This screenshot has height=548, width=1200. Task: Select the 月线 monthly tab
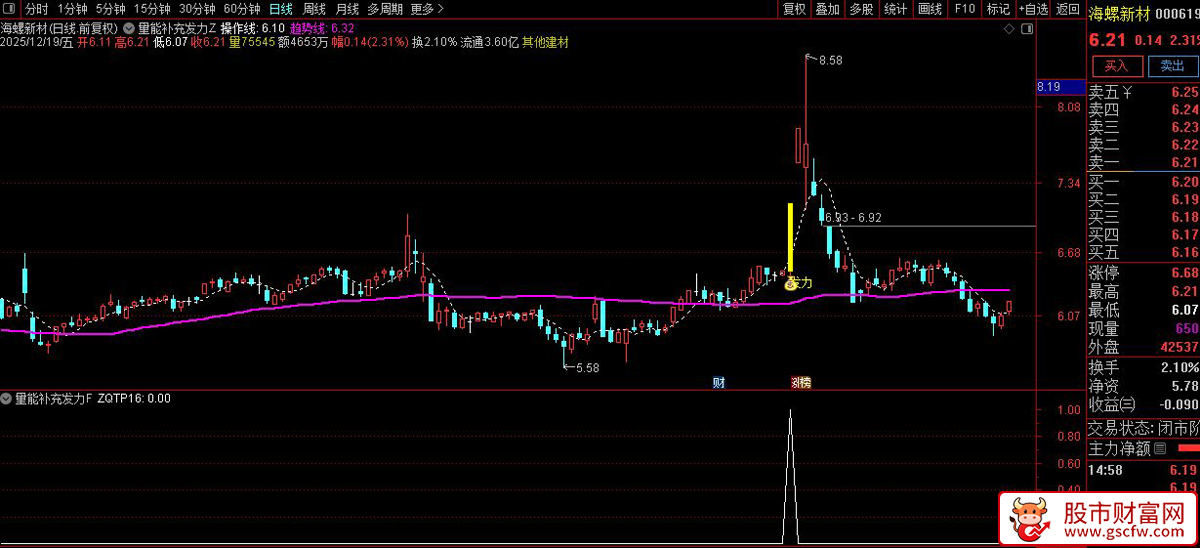pyautogui.click(x=346, y=9)
